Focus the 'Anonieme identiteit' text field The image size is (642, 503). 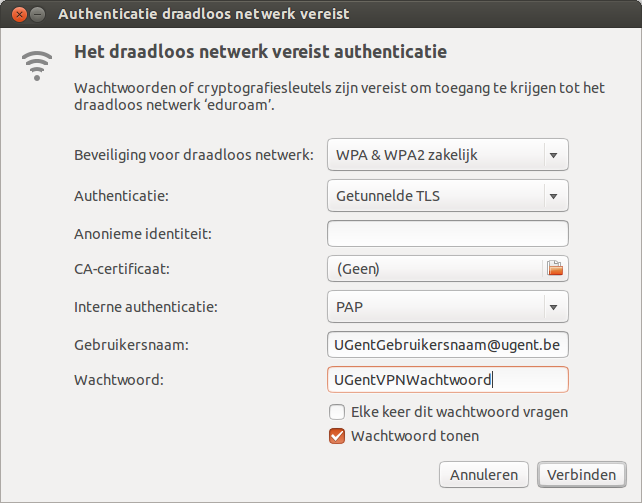447,233
